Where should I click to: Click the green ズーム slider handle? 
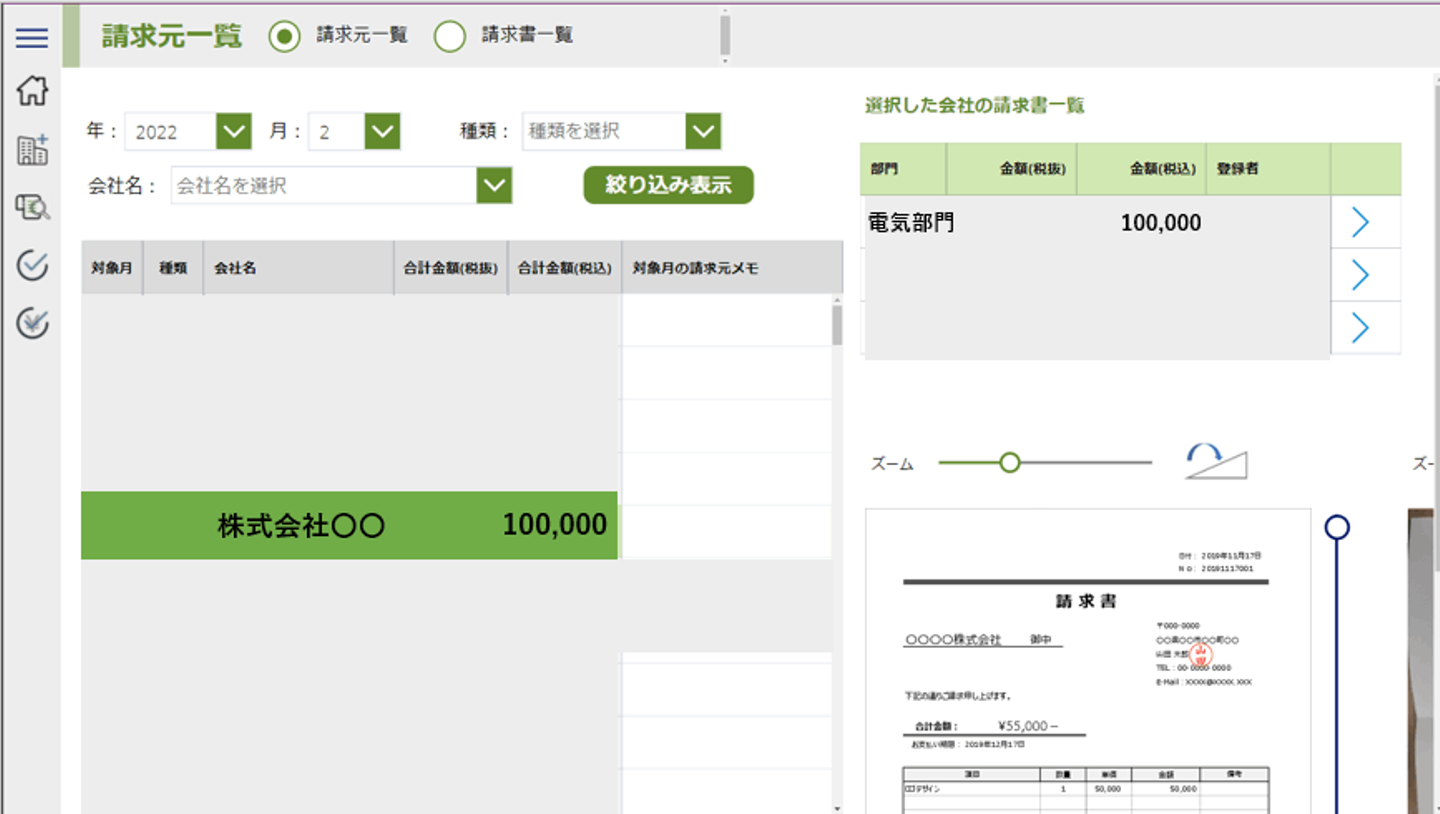point(1010,462)
